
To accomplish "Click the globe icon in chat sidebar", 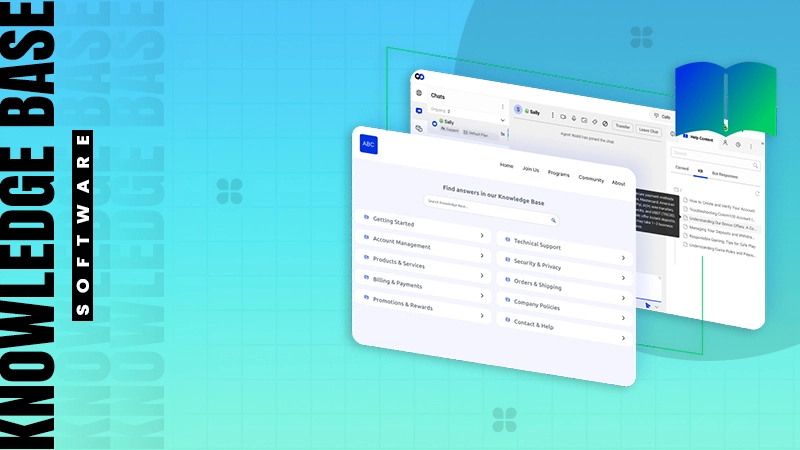I will coord(419,93).
